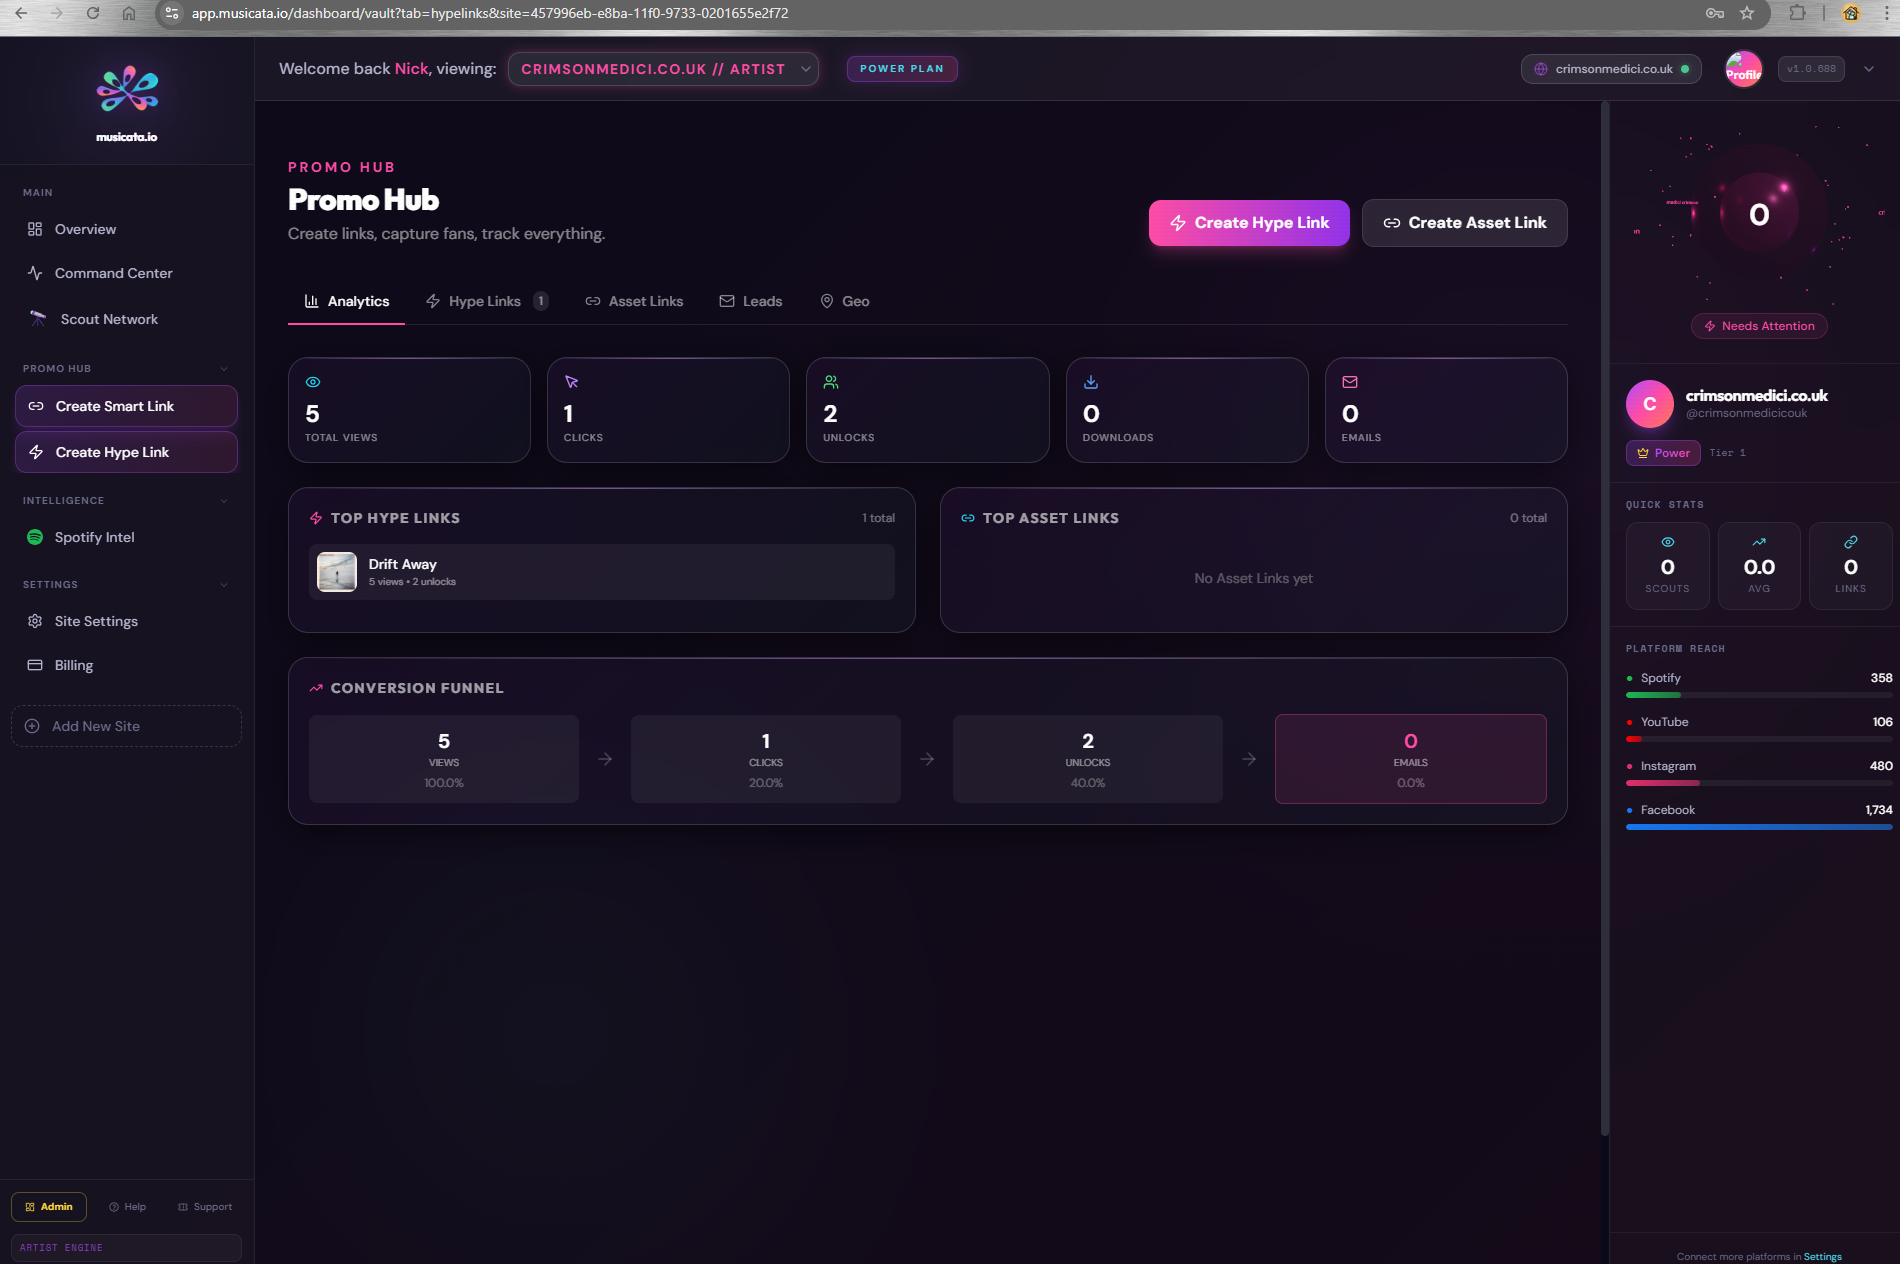Bookmark this page with the star icon
1900x1264 pixels.
[1747, 13]
